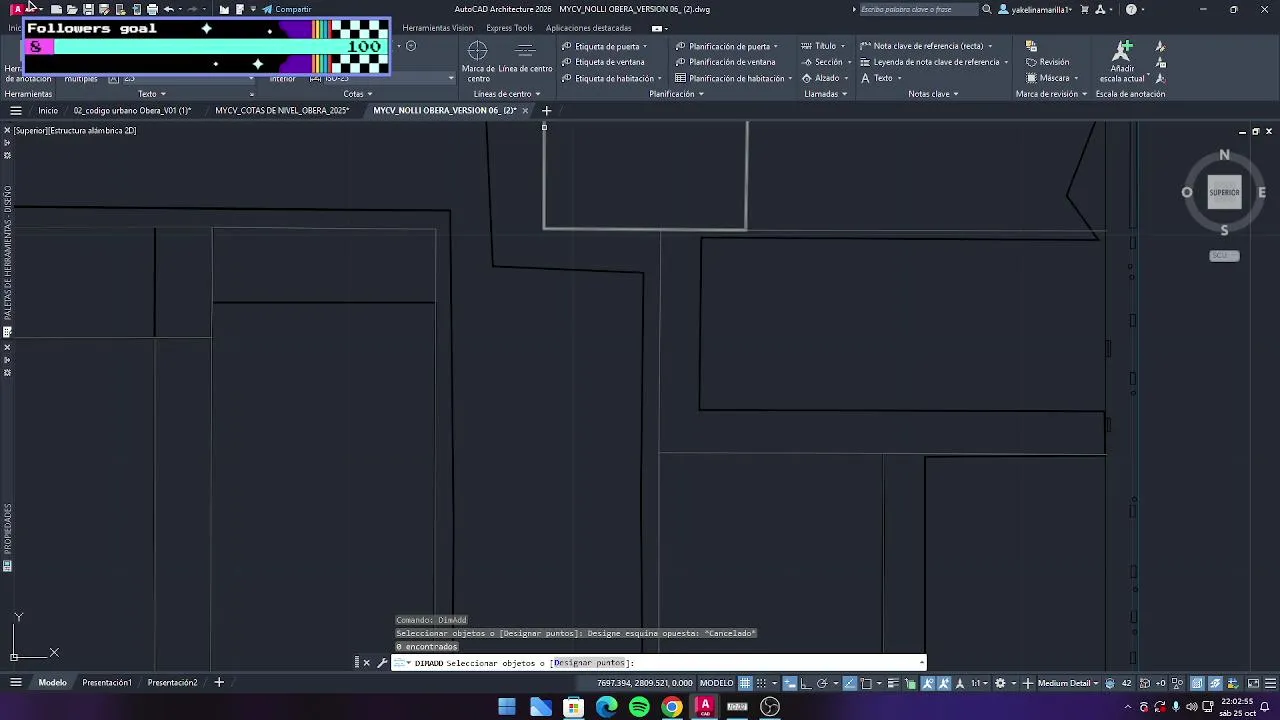Open the yakelinamarilla1 account menu
The image size is (1280, 720).
tap(1035, 9)
